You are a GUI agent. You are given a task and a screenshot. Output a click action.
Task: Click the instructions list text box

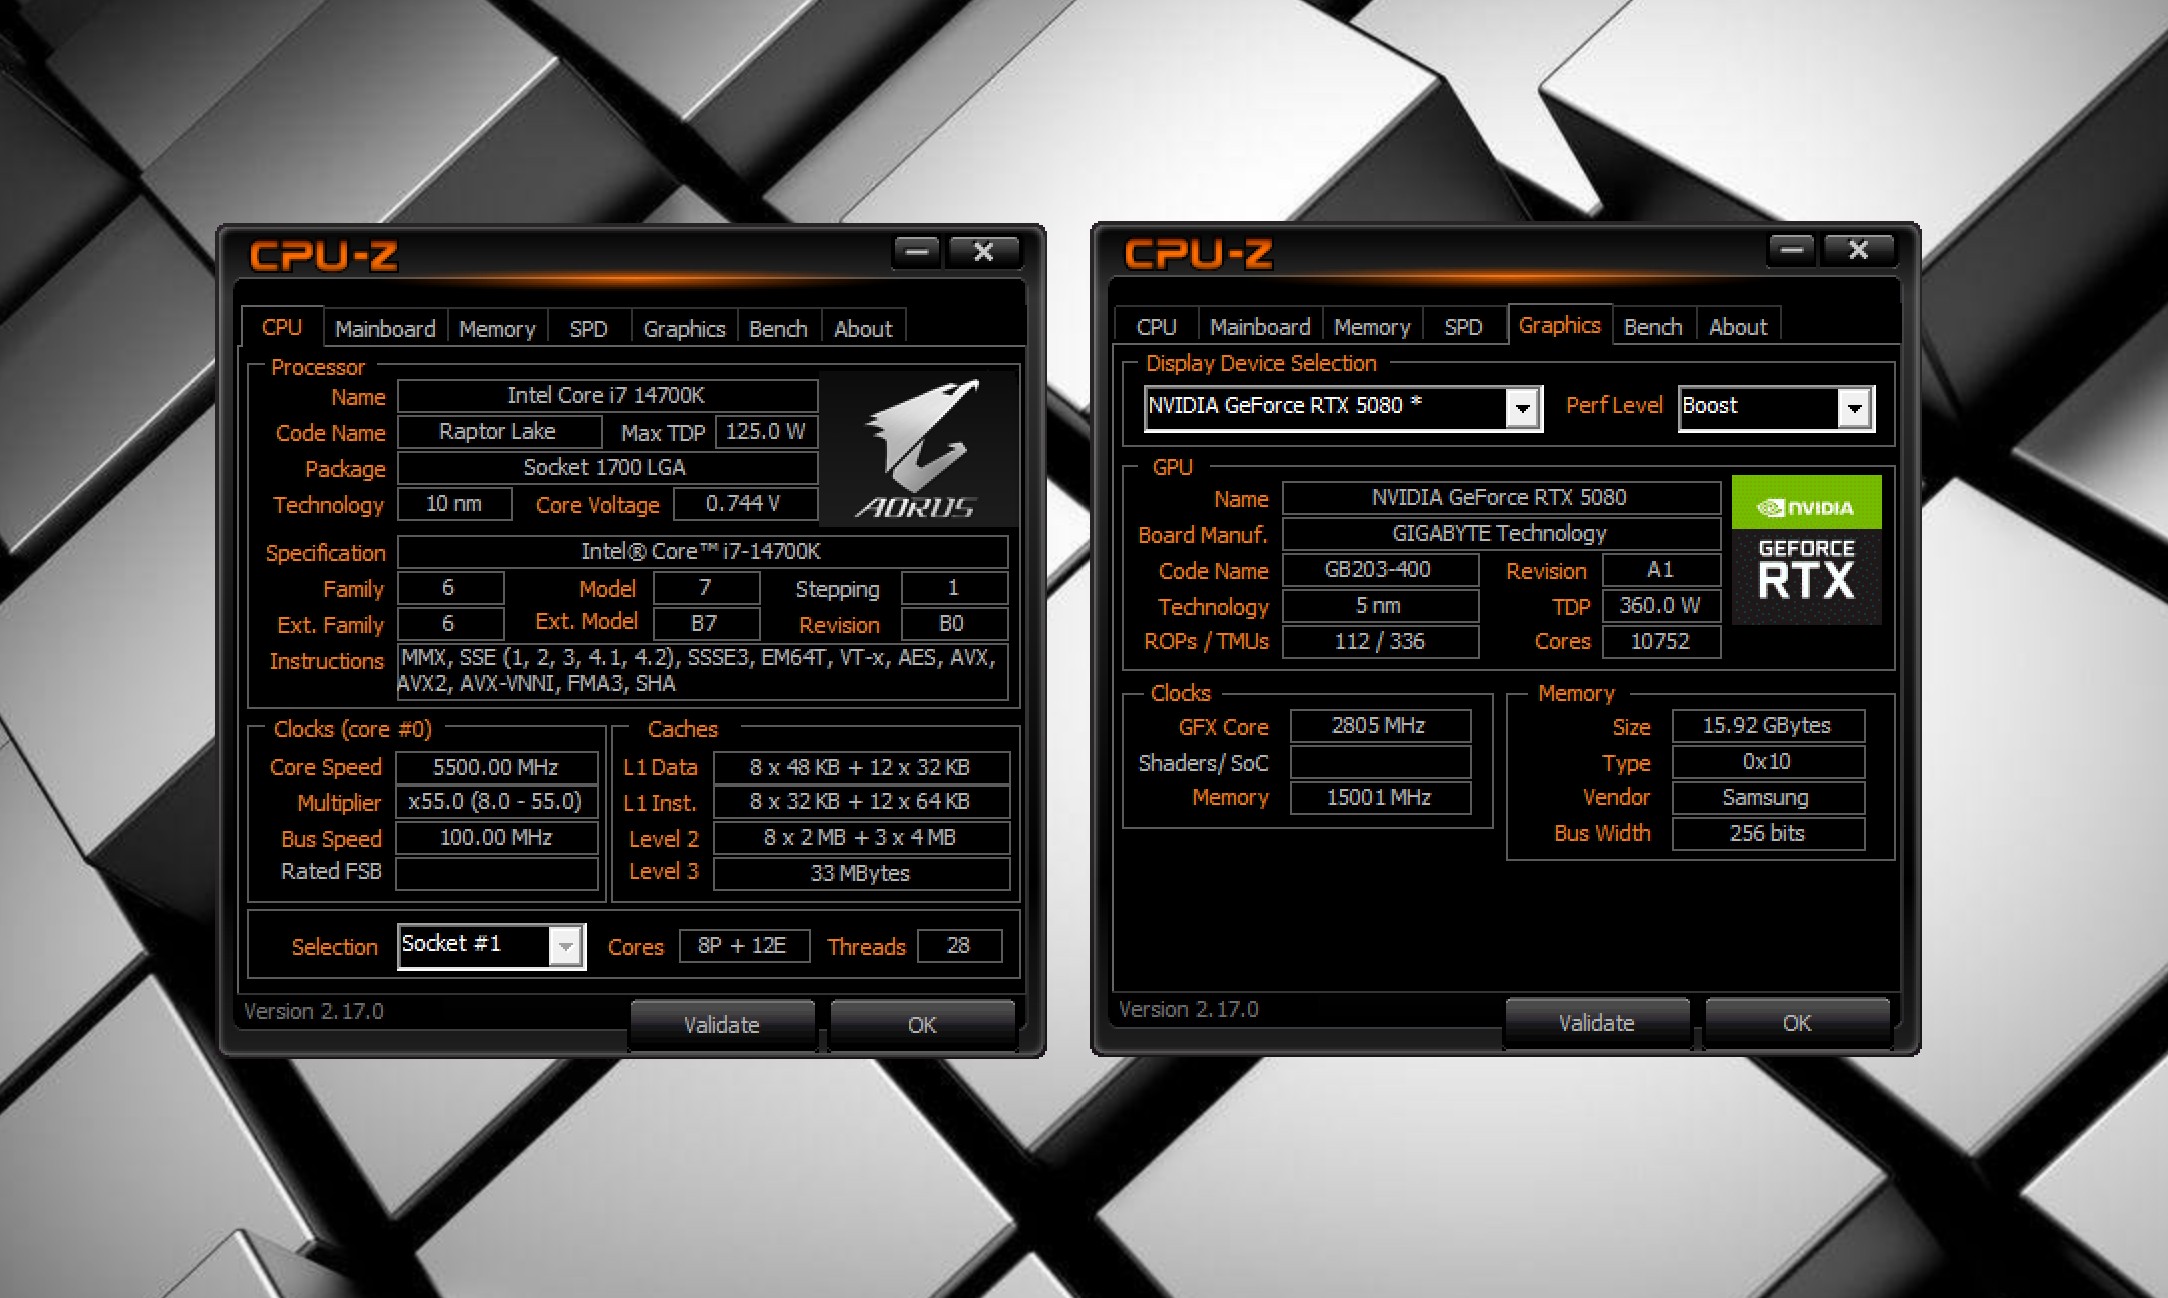click(x=702, y=671)
